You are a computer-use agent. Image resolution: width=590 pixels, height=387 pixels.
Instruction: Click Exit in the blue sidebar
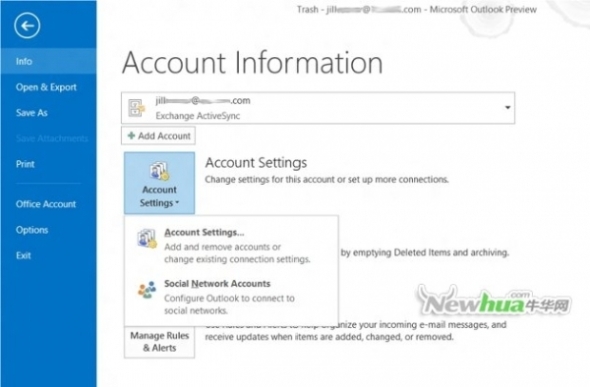(x=23, y=256)
